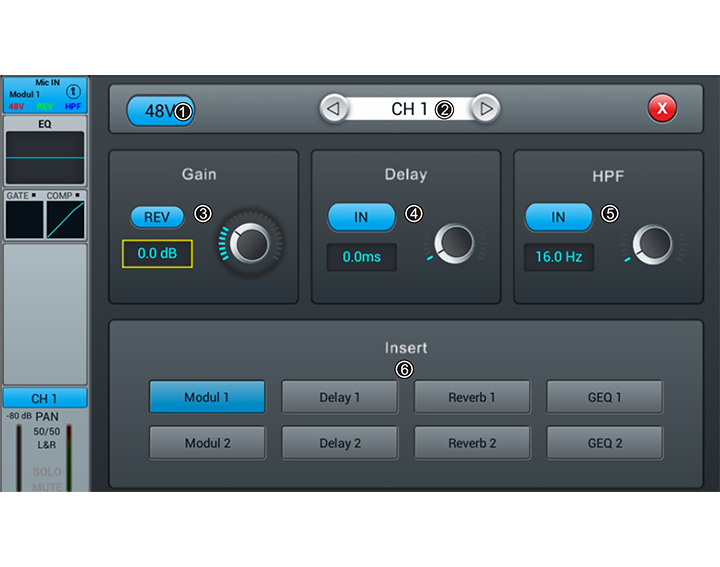Go to the previous channel with left arrow
The width and height of the screenshot is (720, 567).
(334, 109)
